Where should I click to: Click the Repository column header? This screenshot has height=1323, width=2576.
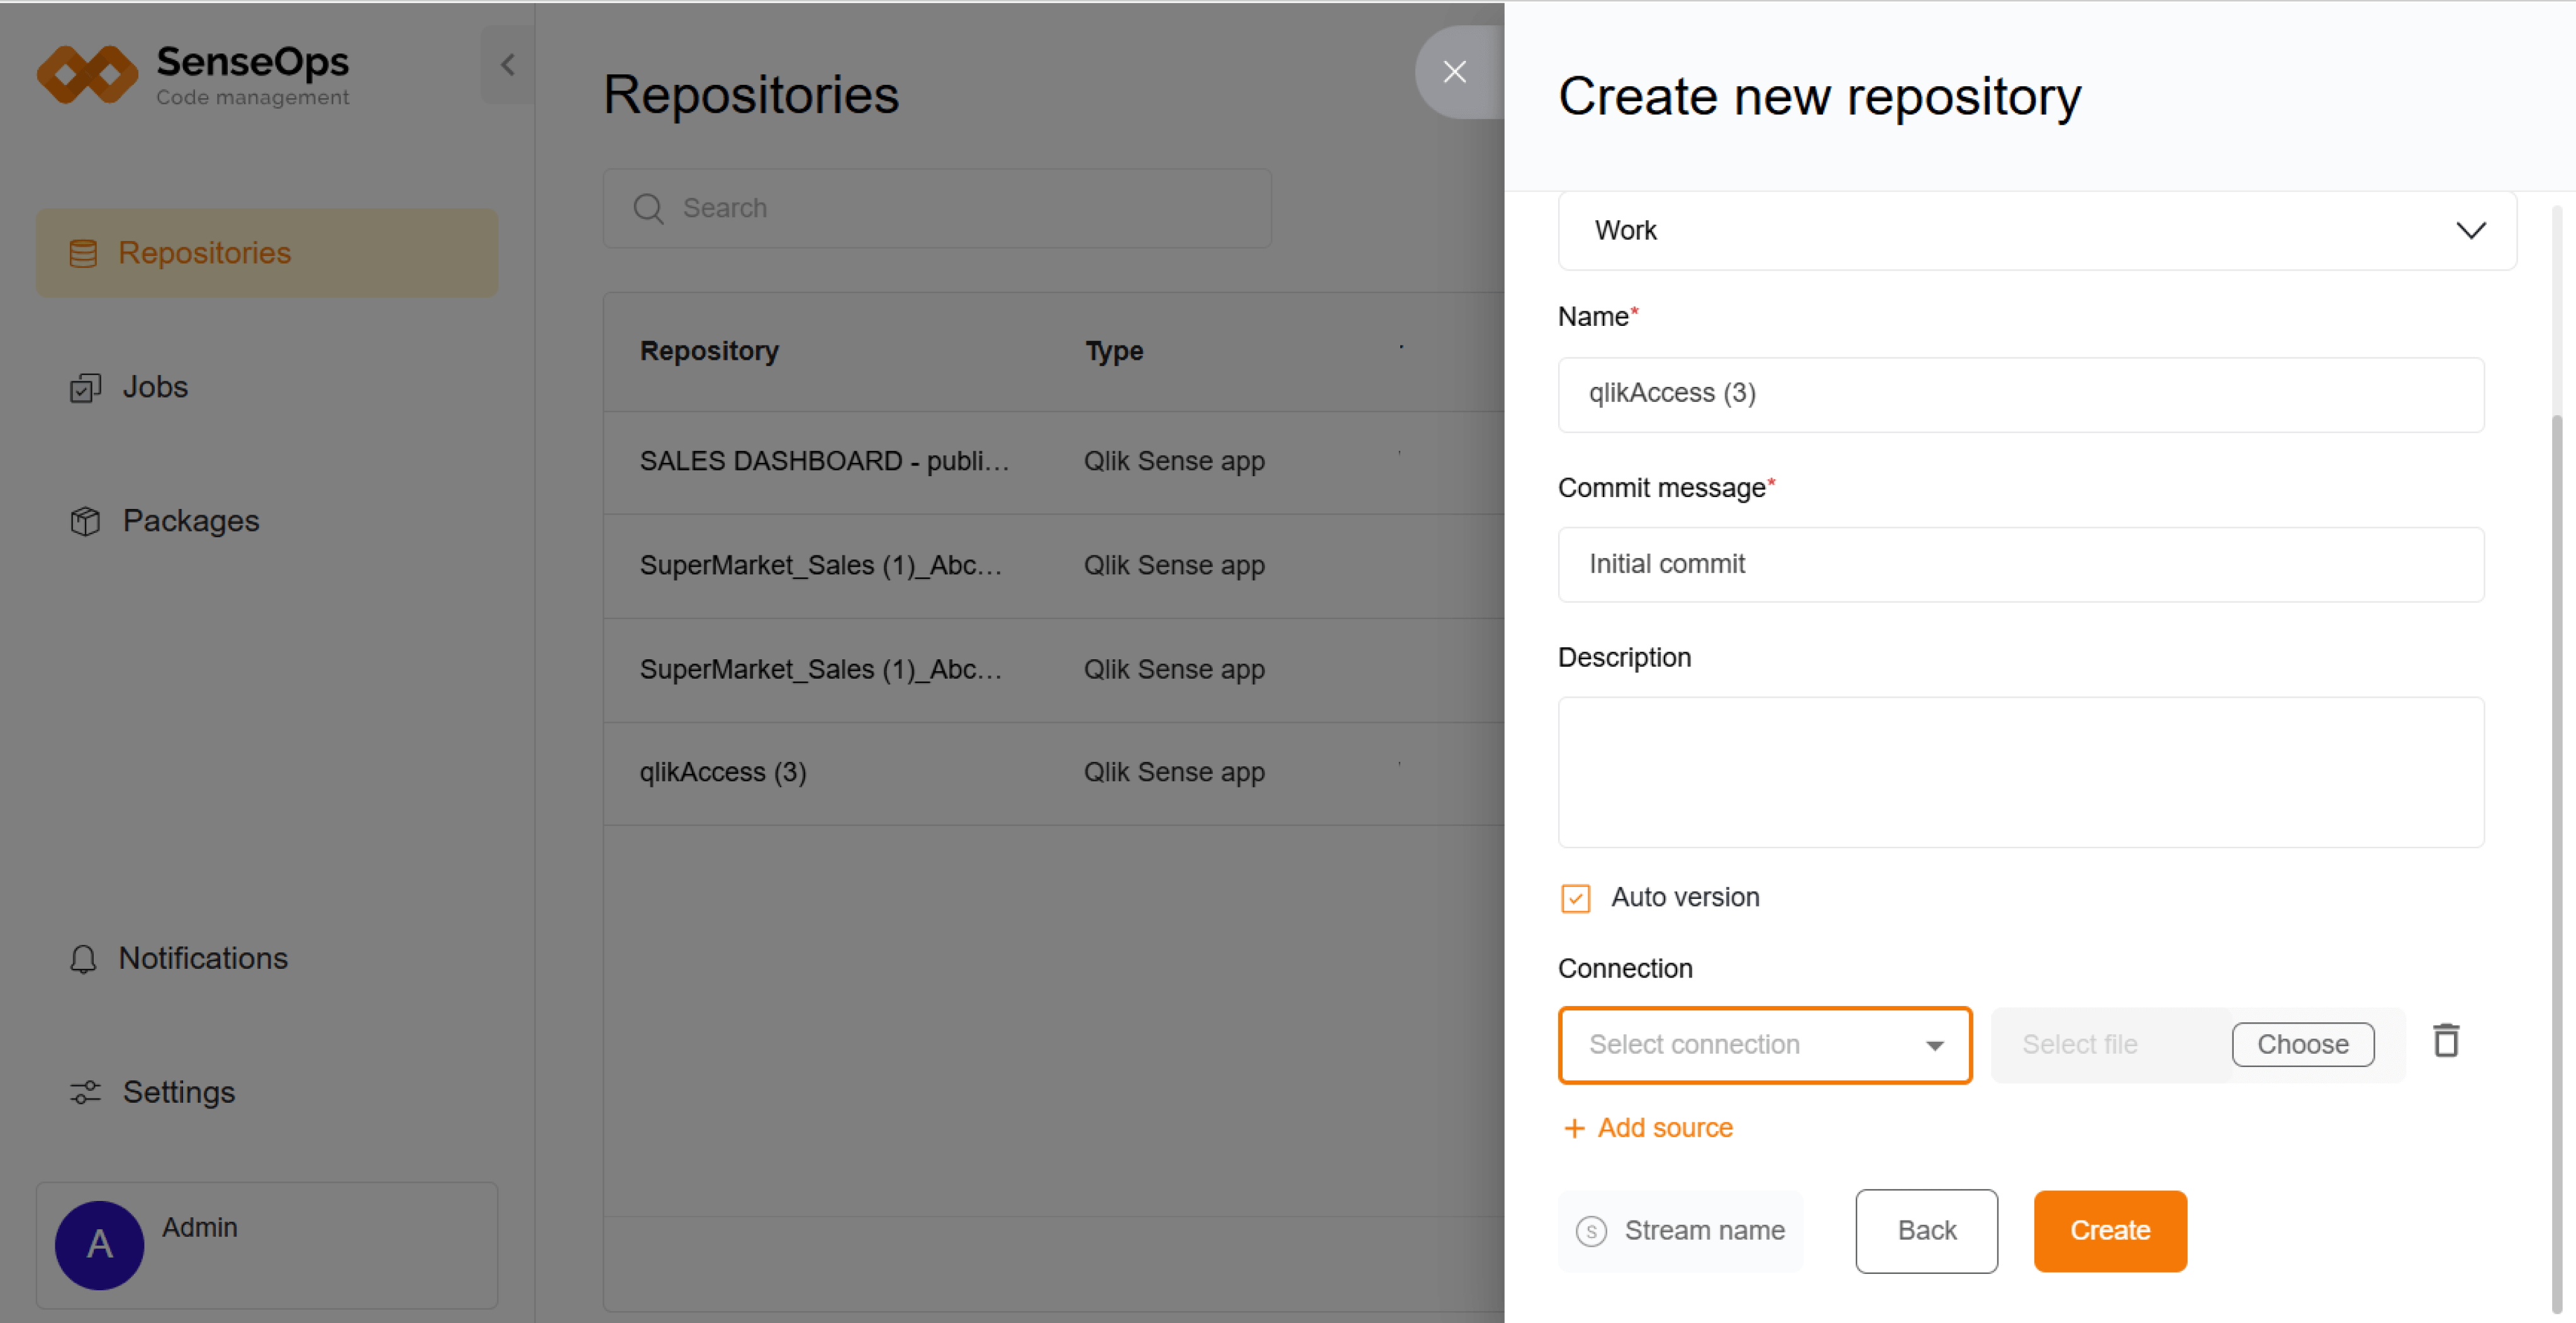[709, 351]
